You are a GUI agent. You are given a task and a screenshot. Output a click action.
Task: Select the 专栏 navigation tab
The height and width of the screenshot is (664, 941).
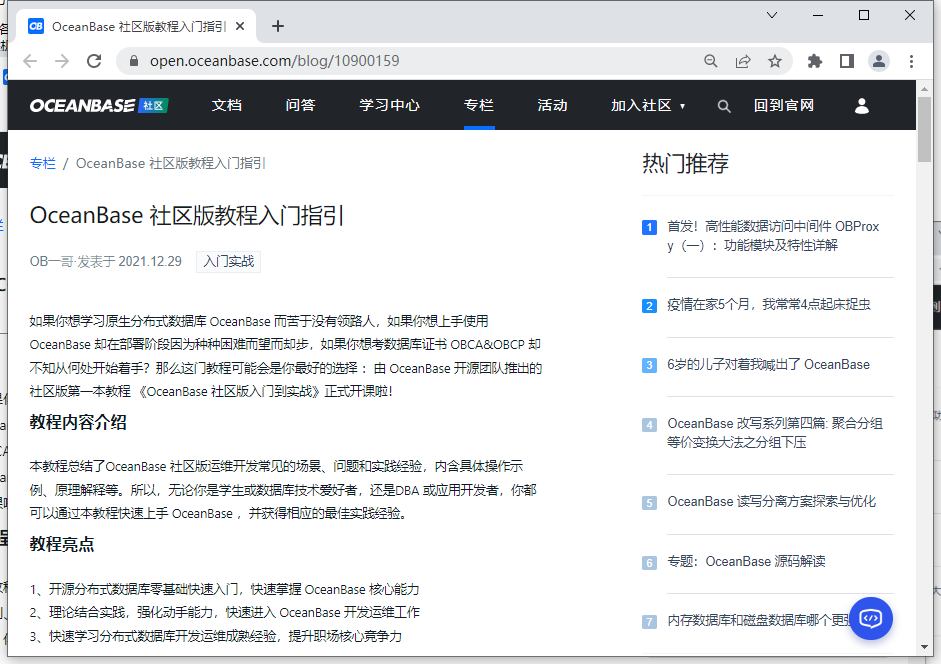479,105
